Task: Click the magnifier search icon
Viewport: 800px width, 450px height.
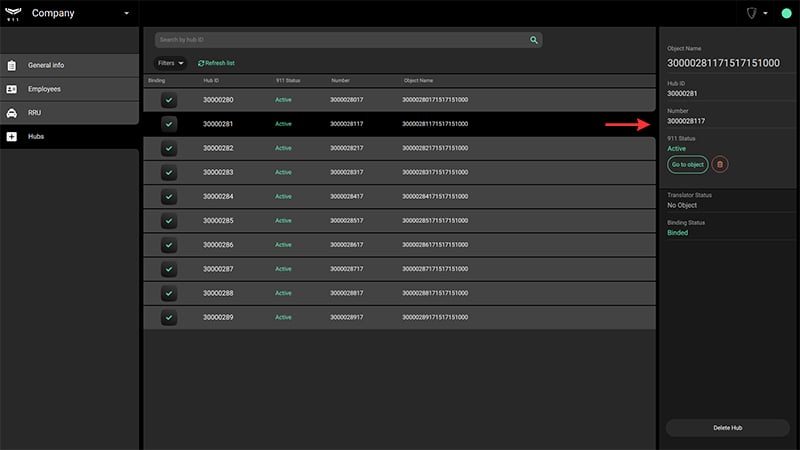Action: click(534, 40)
